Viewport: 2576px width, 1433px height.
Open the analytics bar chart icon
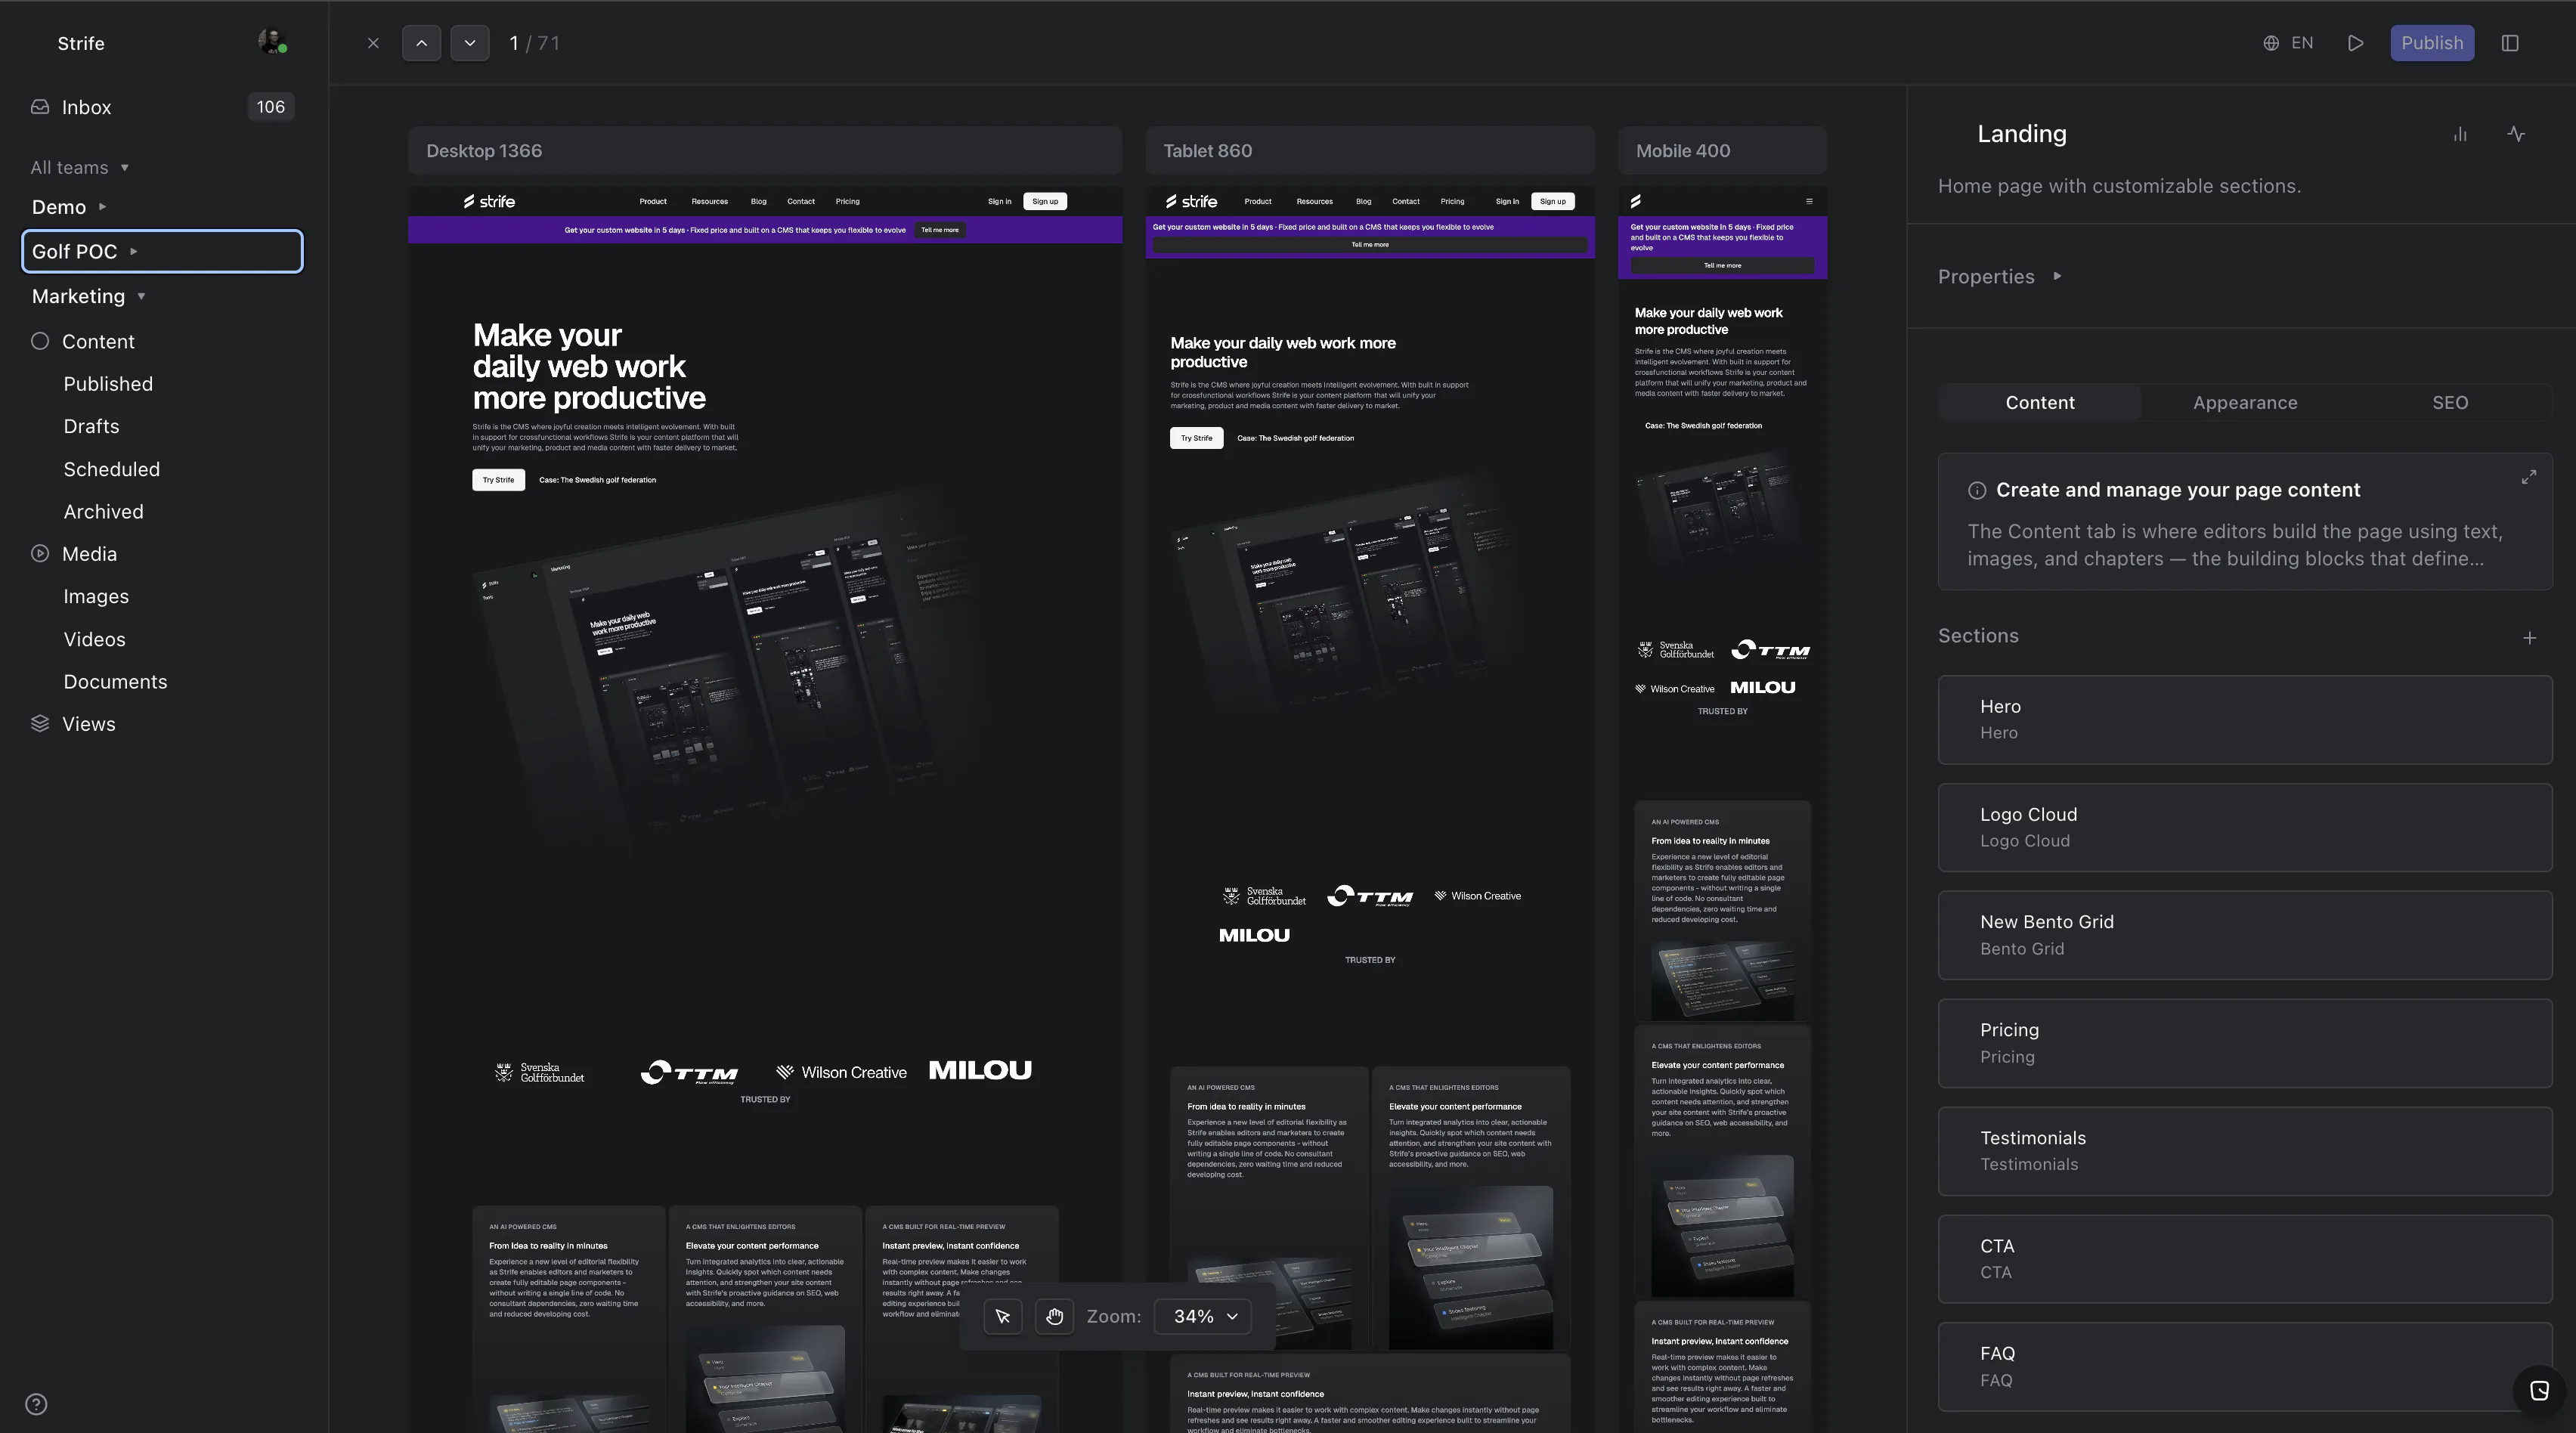pyautogui.click(x=2460, y=134)
